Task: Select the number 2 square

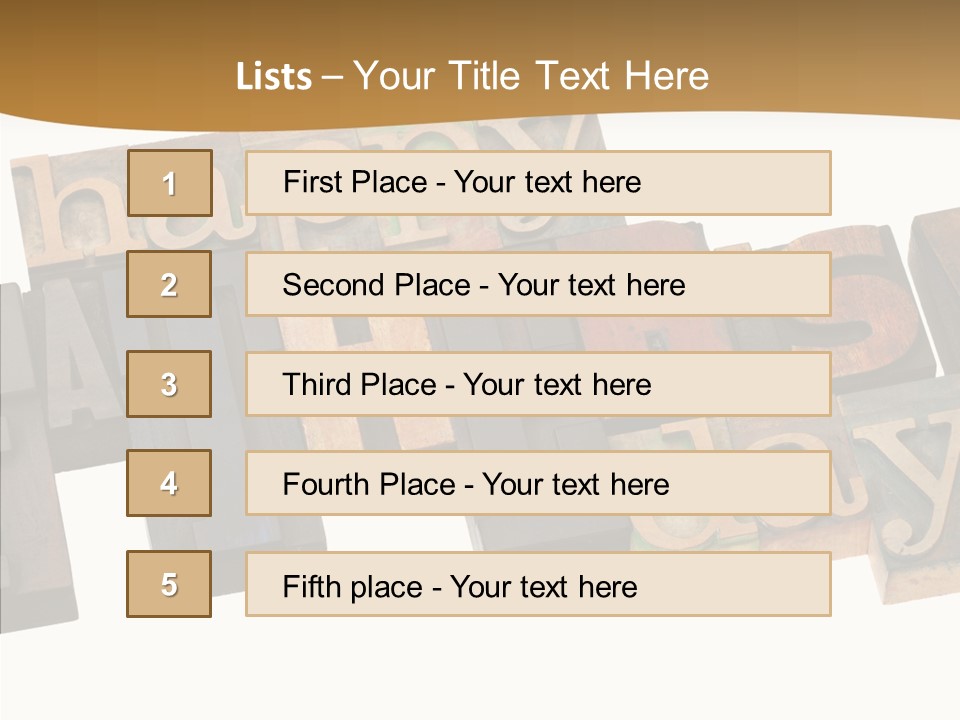Action: pyautogui.click(x=169, y=284)
